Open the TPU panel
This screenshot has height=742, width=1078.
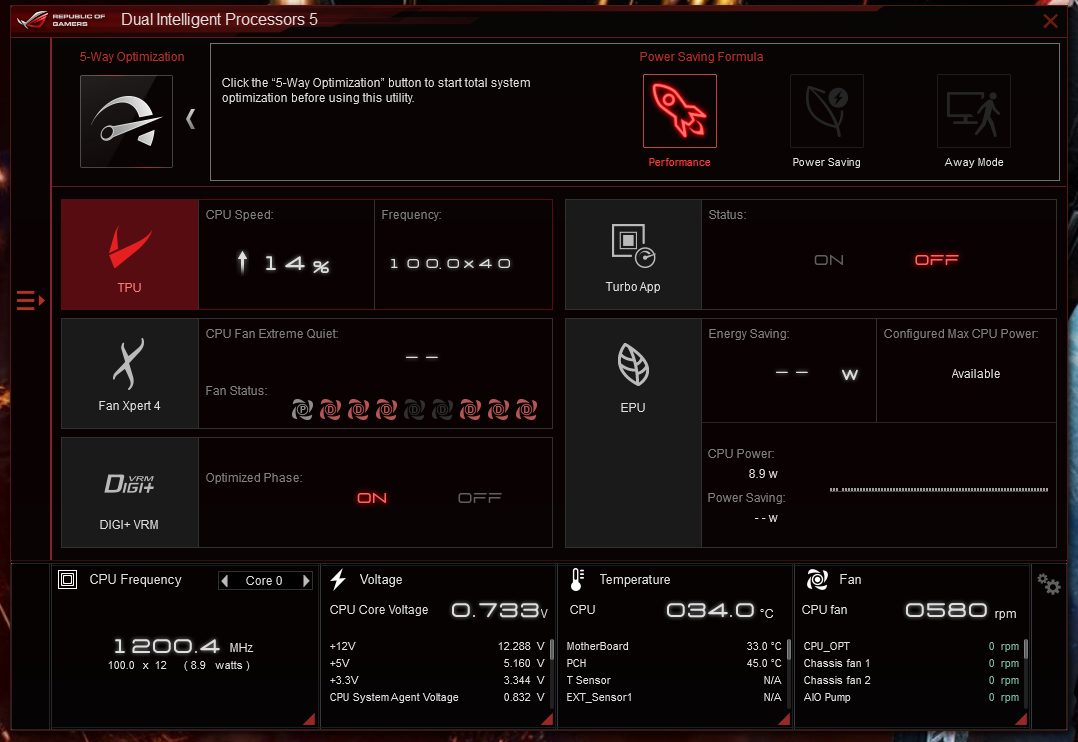tap(130, 254)
